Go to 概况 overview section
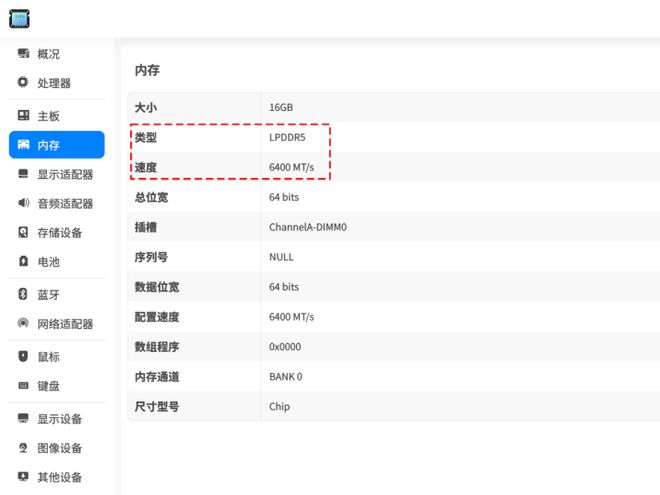The image size is (660, 495). pyautogui.click(x=48, y=54)
